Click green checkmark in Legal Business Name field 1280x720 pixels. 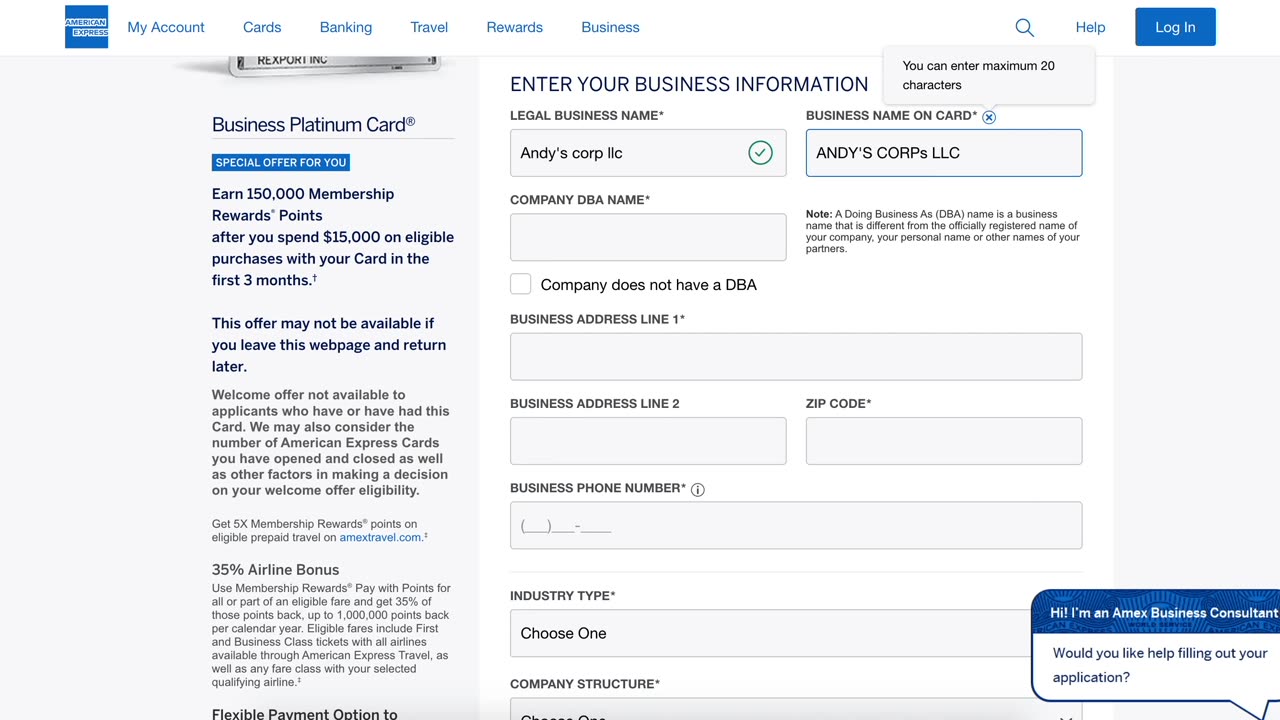click(x=760, y=153)
